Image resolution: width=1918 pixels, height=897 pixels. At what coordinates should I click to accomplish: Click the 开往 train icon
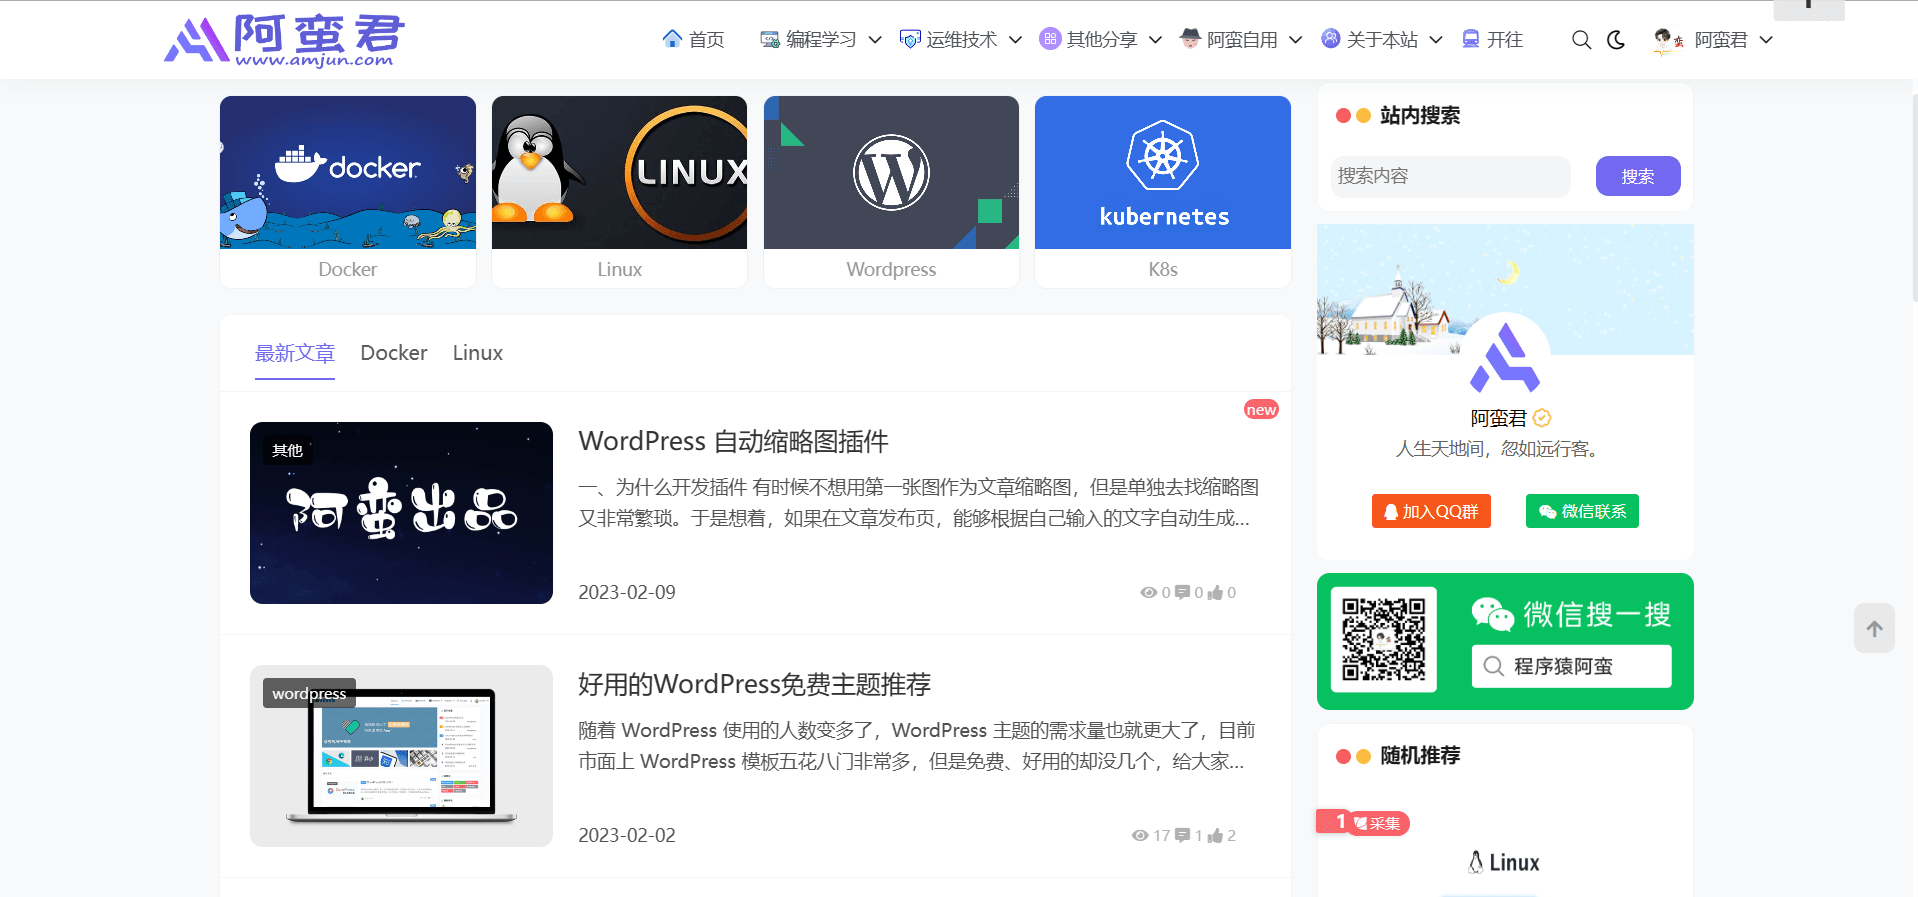pyautogui.click(x=1470, y=39)
